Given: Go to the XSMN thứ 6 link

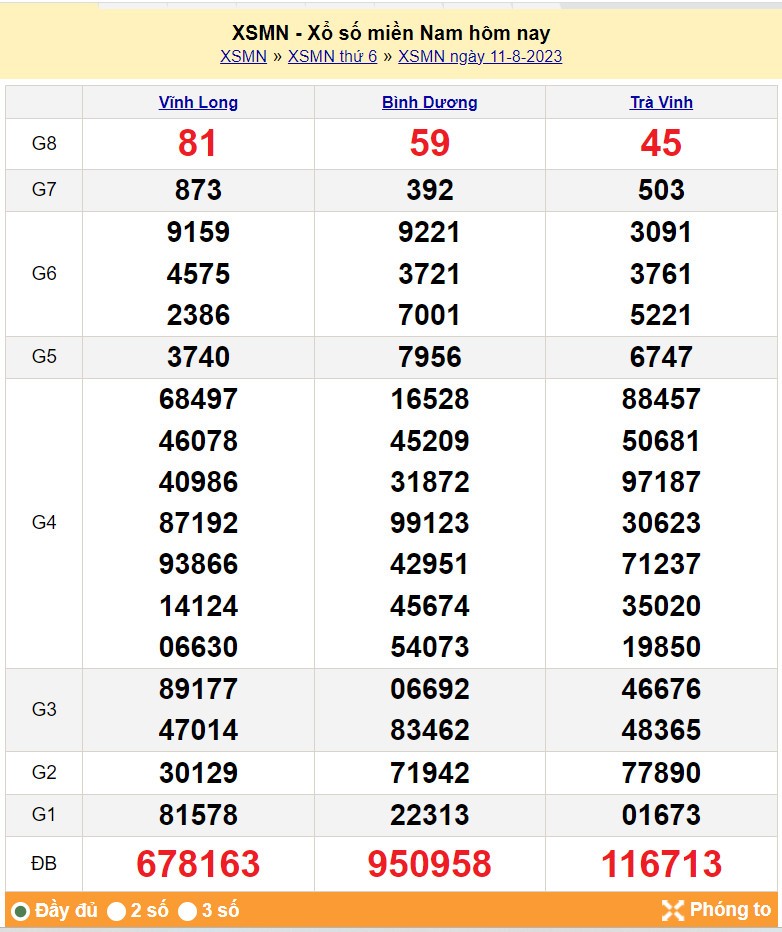Looking at the screenshot, I should (x=332, y=56).
